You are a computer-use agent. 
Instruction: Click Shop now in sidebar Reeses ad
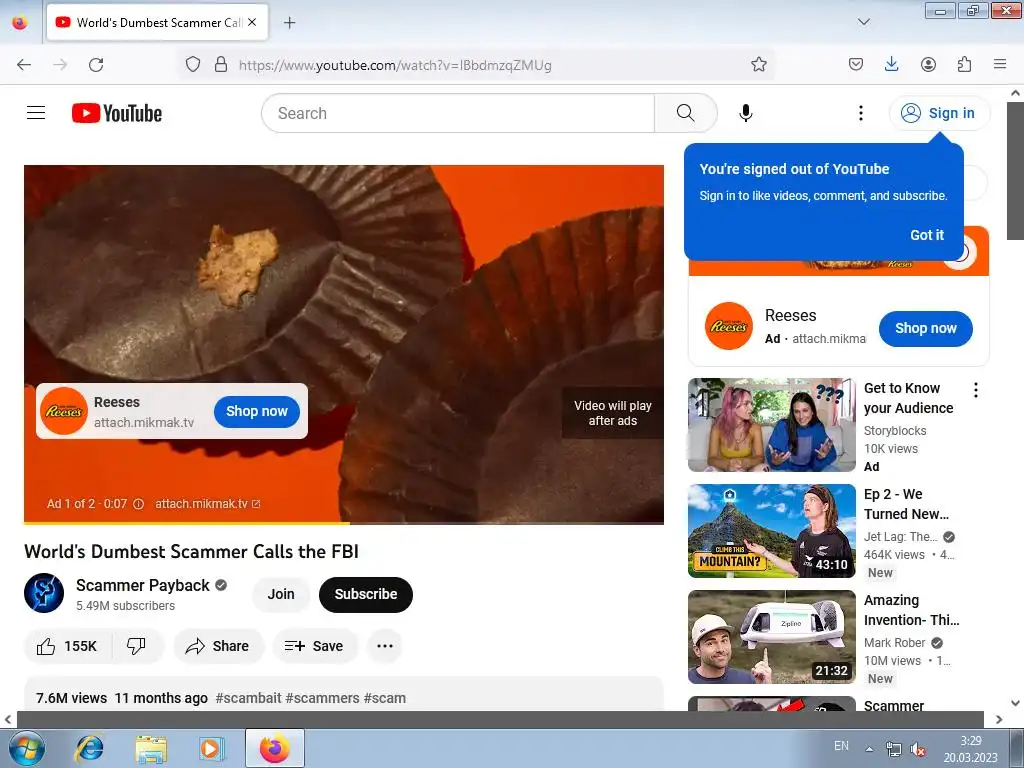(925, 328)
